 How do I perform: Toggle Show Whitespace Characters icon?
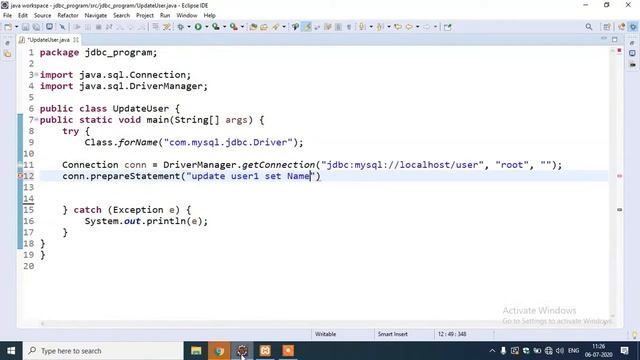(349, 27)
